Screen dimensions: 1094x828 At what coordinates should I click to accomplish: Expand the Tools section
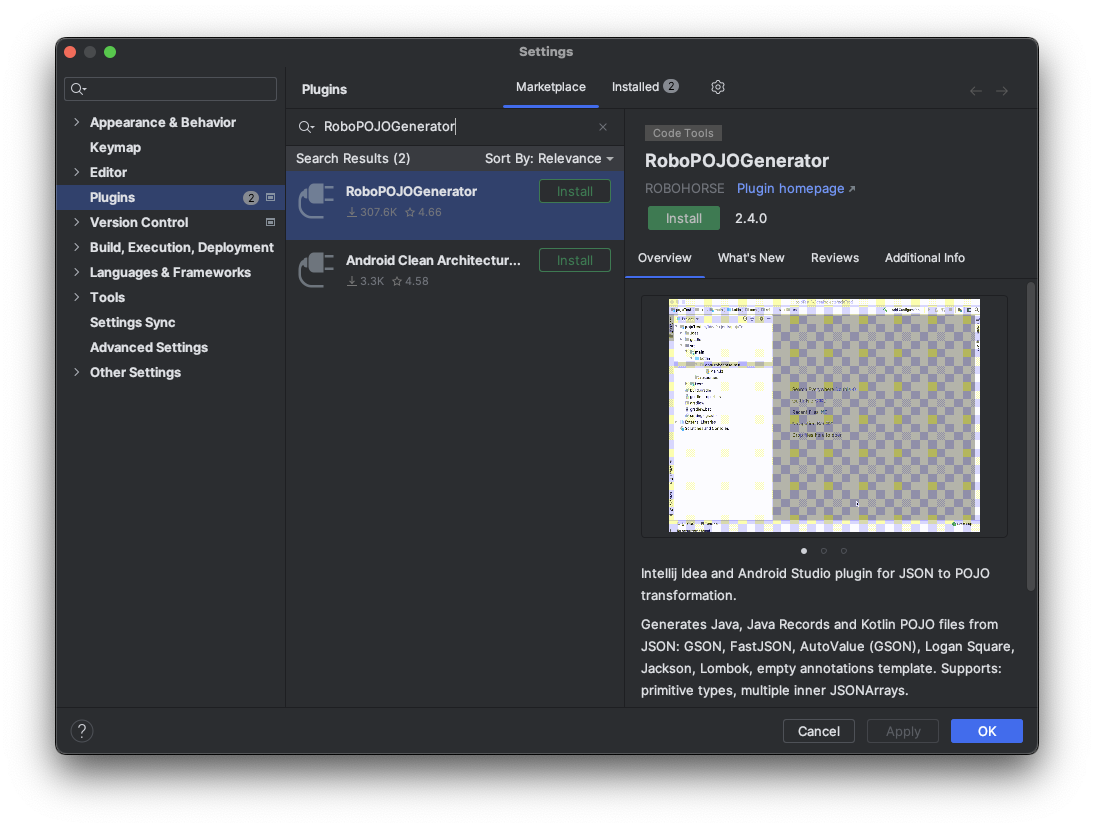[x=77, y=297]
